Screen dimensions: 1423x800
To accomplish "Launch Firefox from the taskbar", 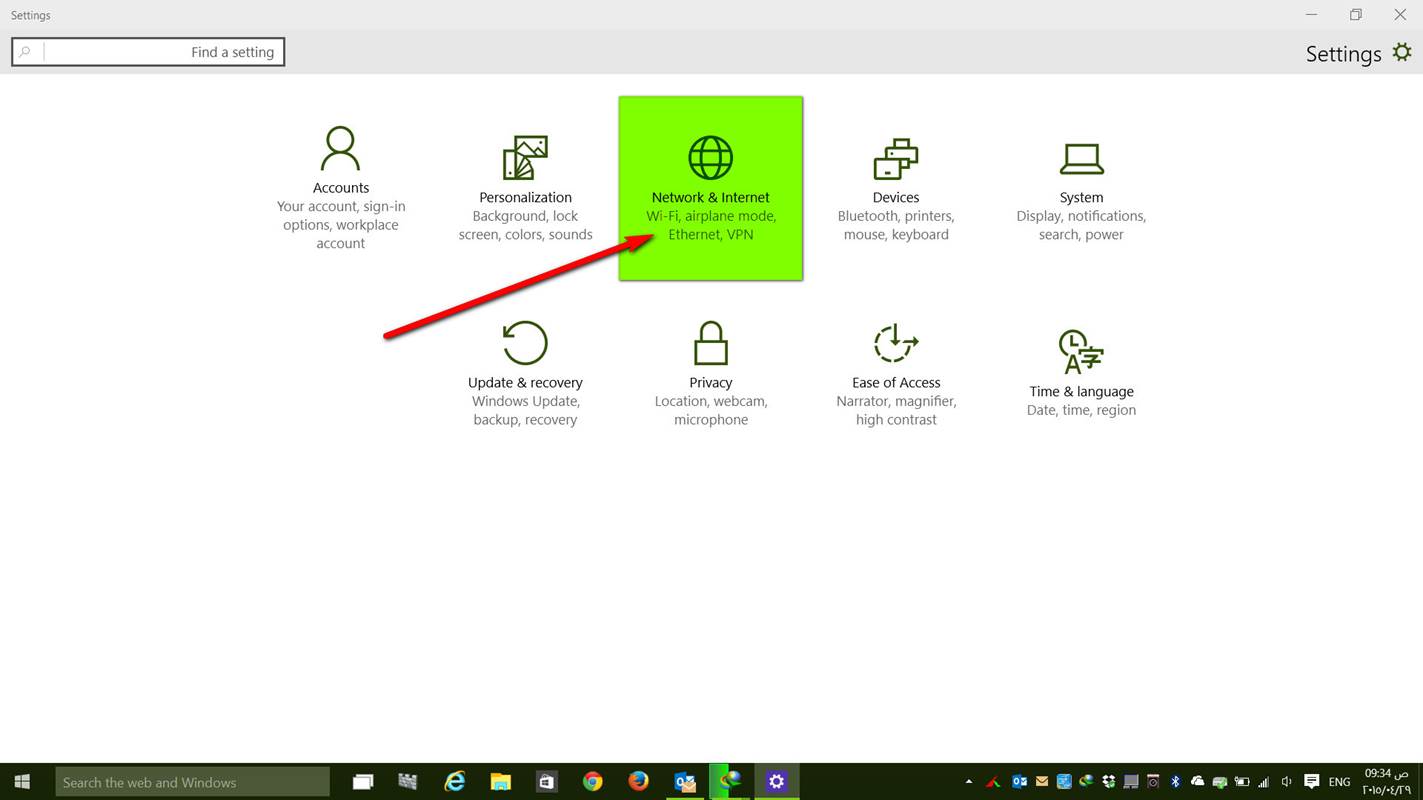I will click(x=638, y=782).
